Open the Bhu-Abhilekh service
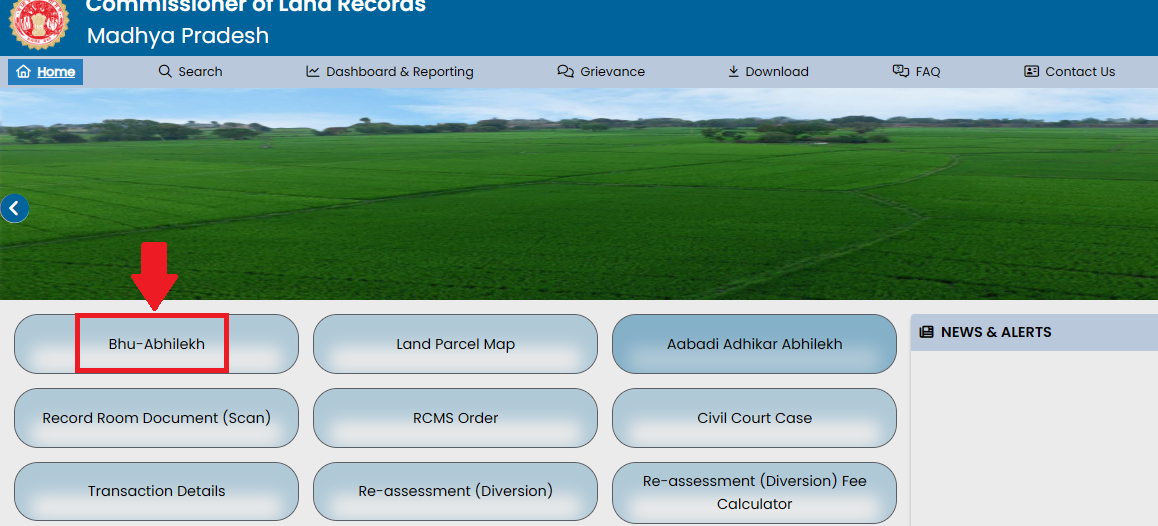Image resolution: width=1158 pixels, height=526 pixels. click(x=156, y=344)
